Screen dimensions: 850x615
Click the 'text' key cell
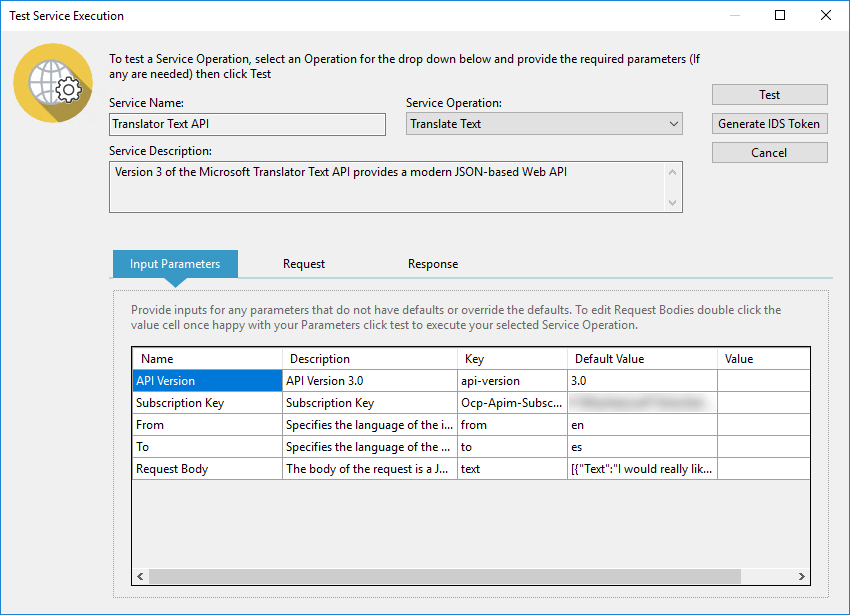click(x=512, y=469)
